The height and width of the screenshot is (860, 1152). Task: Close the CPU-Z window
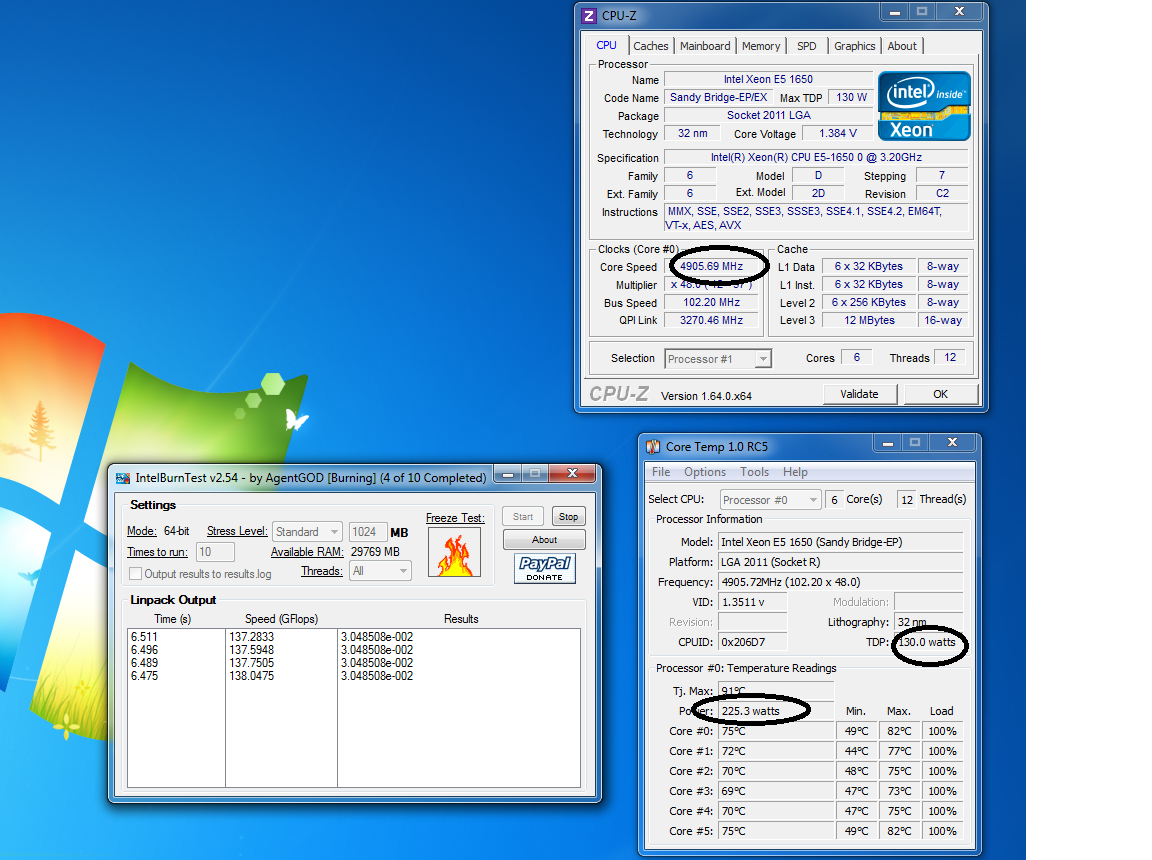click(x=959, y=12)
